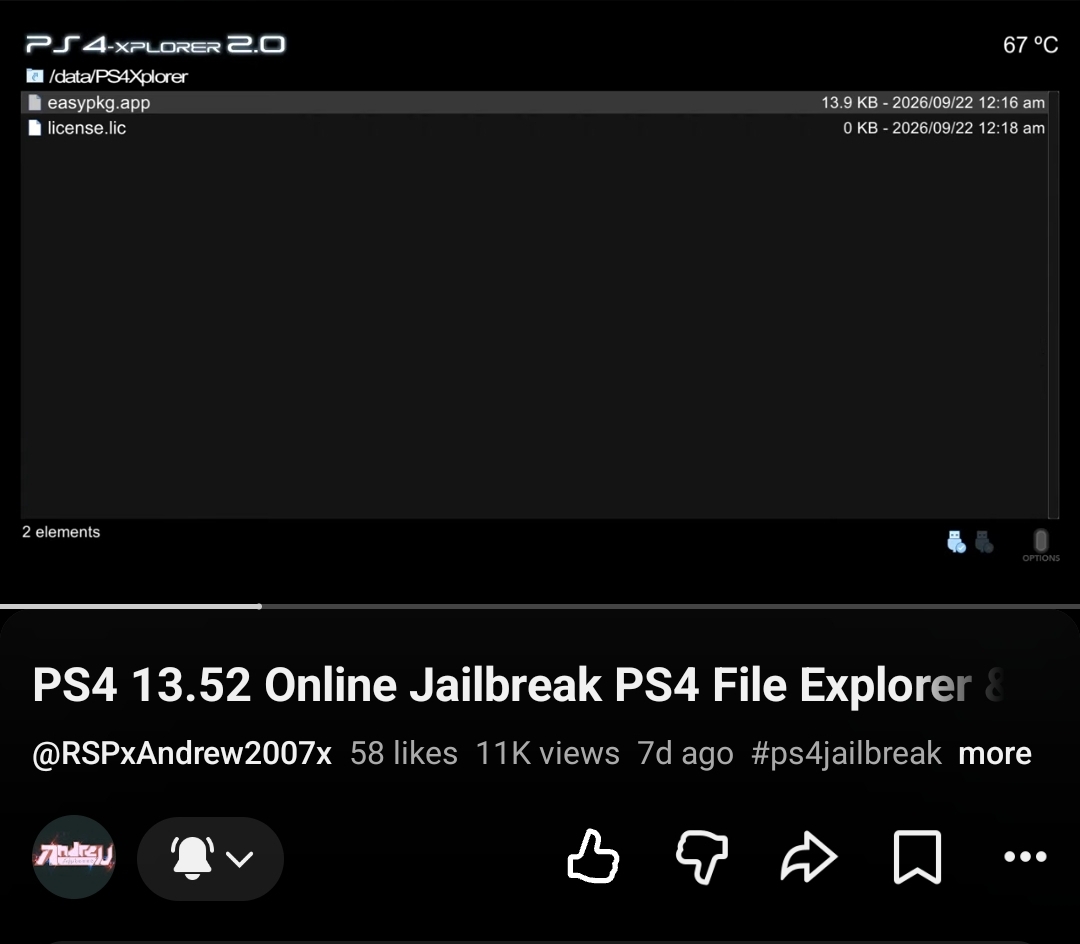
Task: Click easypkg.app's size and date text
Action: (x=933, y=103)
